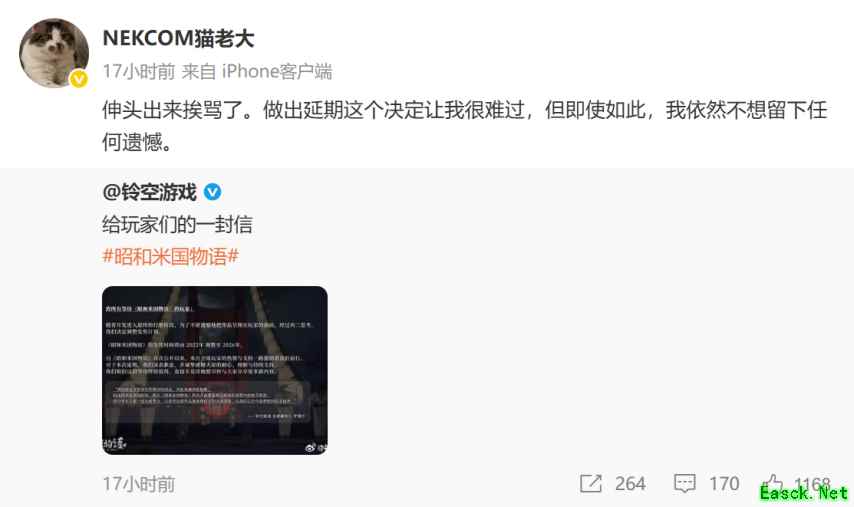
Task: Click the like count 1168
Action: coord(812,484)
